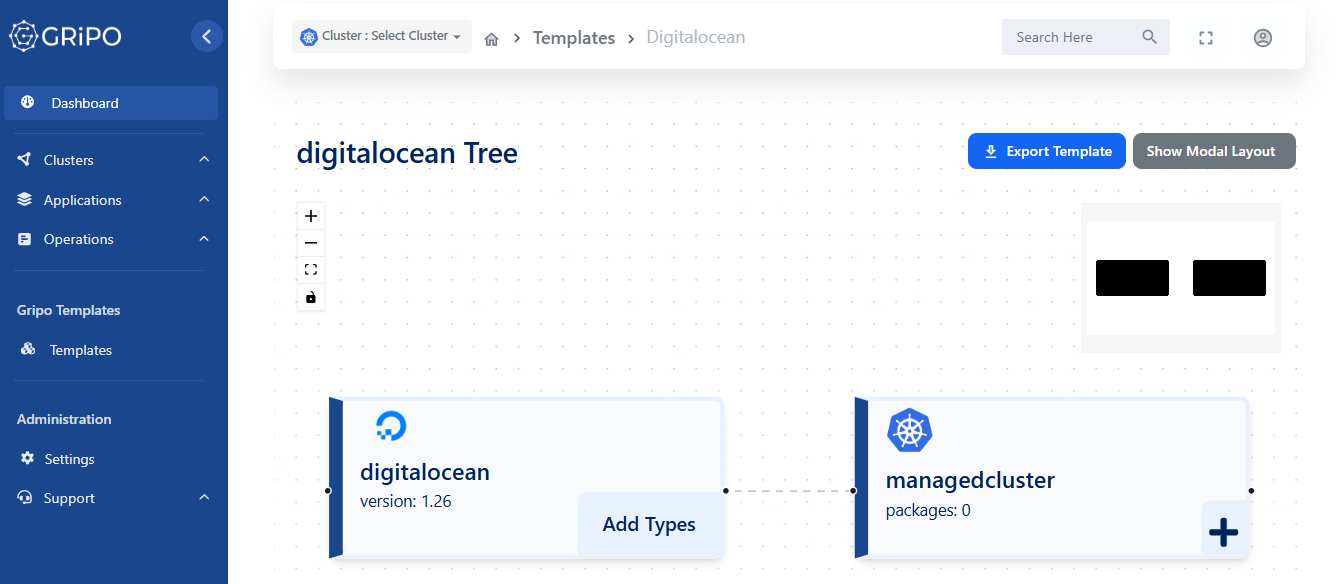Click the digitalocean Tree heading
The height and width of the screenshot is (584, 1344).
(x=407, y=153)
